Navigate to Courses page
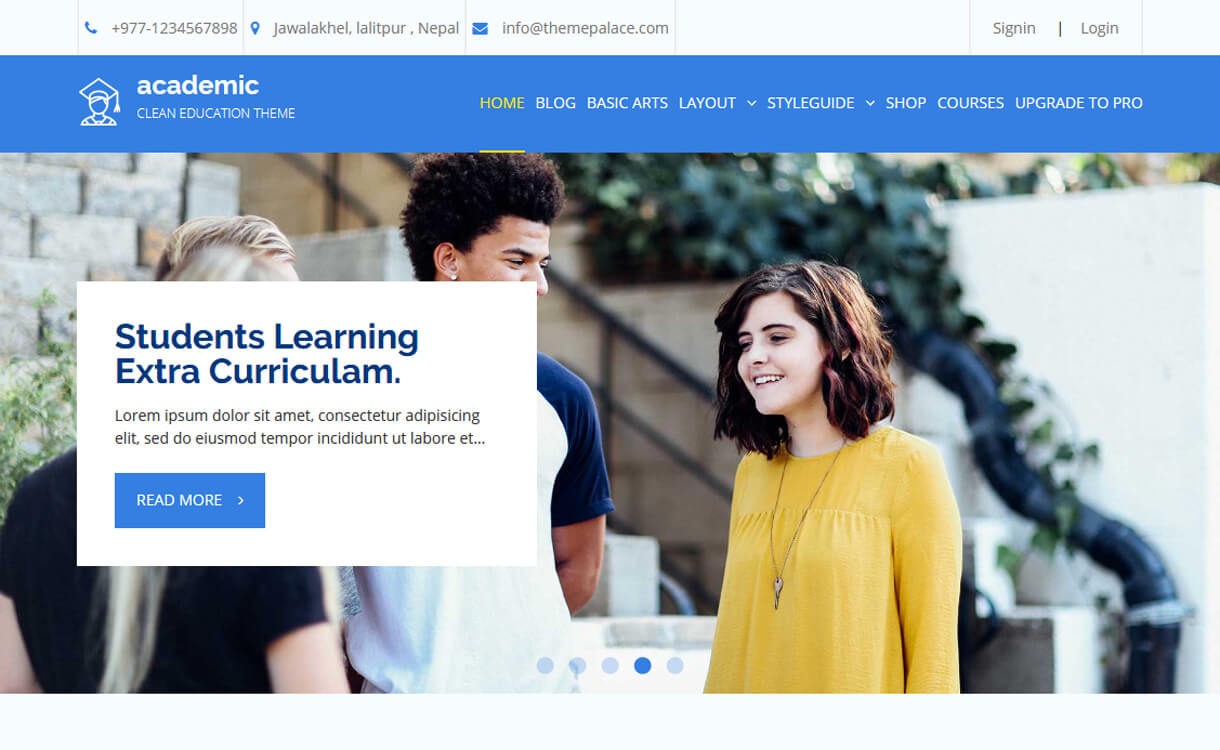 pyautogui.click(x=970, y=103)
